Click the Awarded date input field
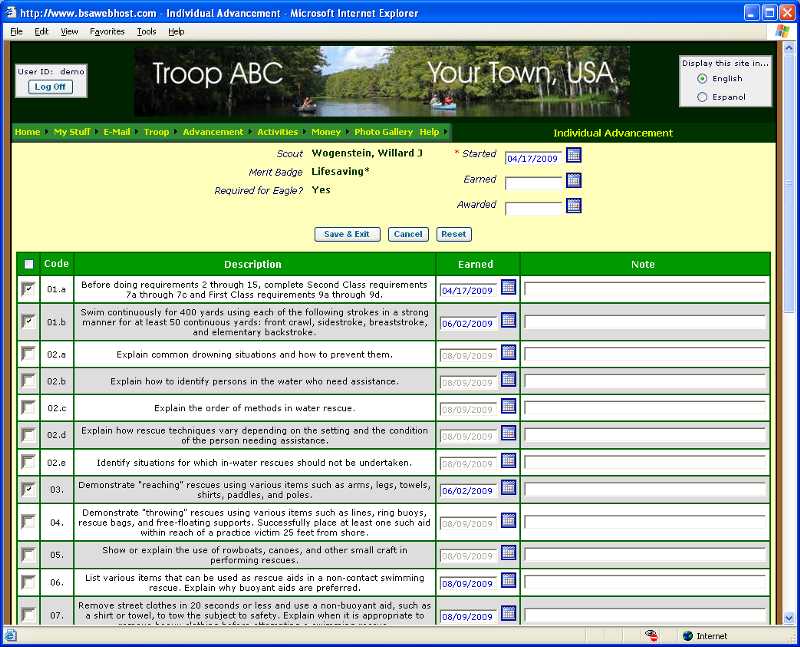 tap(533, 208)
